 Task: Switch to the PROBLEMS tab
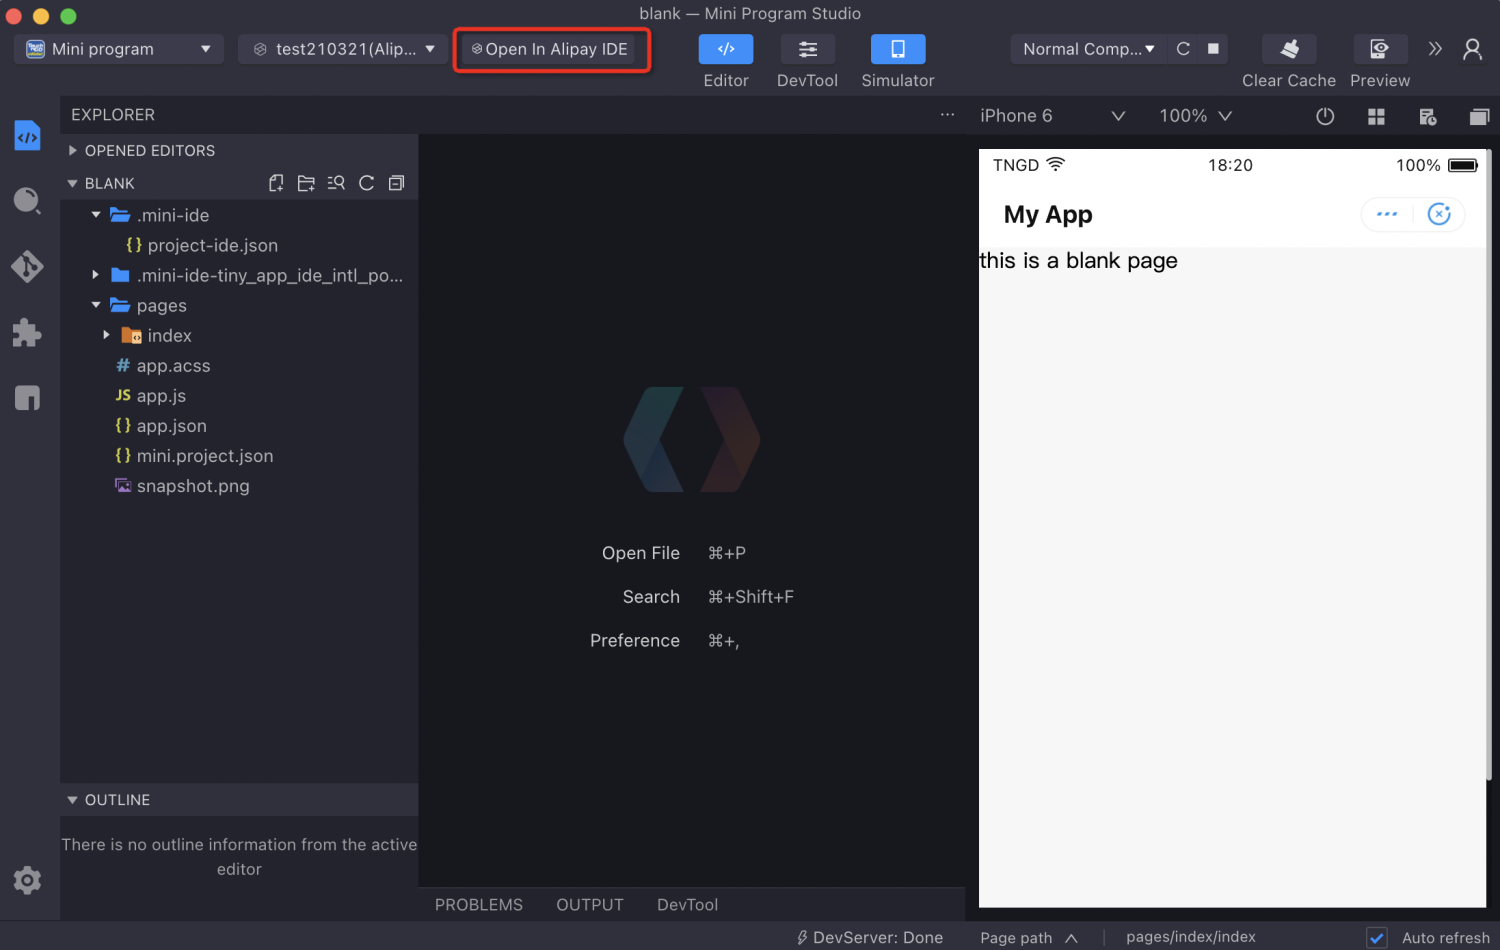tap(478, 905)
